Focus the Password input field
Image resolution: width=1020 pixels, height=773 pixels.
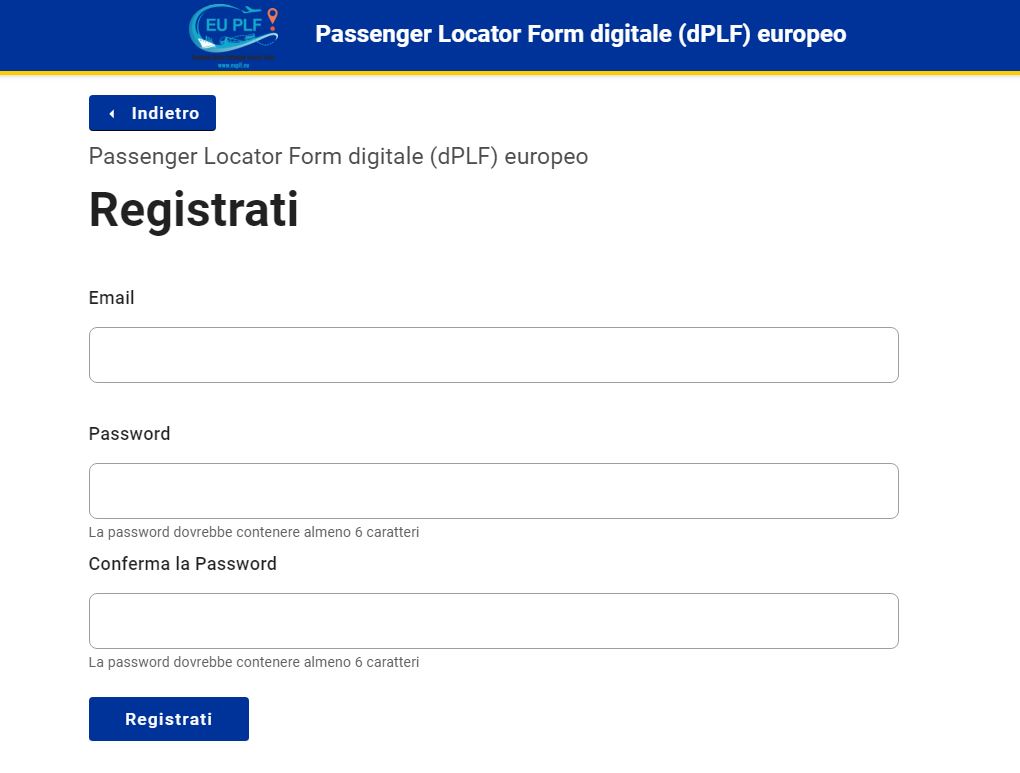[x=494, y=491]
